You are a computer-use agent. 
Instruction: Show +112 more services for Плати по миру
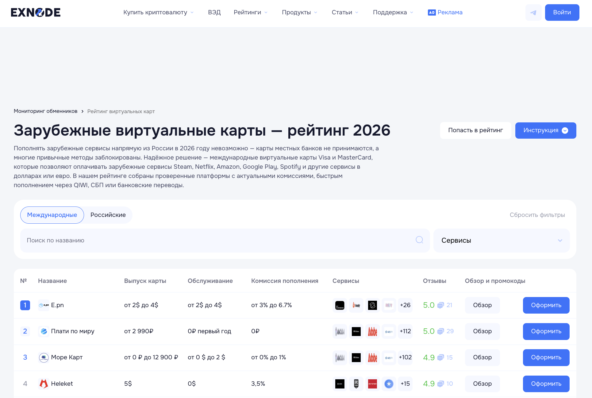tap(405, 332)
